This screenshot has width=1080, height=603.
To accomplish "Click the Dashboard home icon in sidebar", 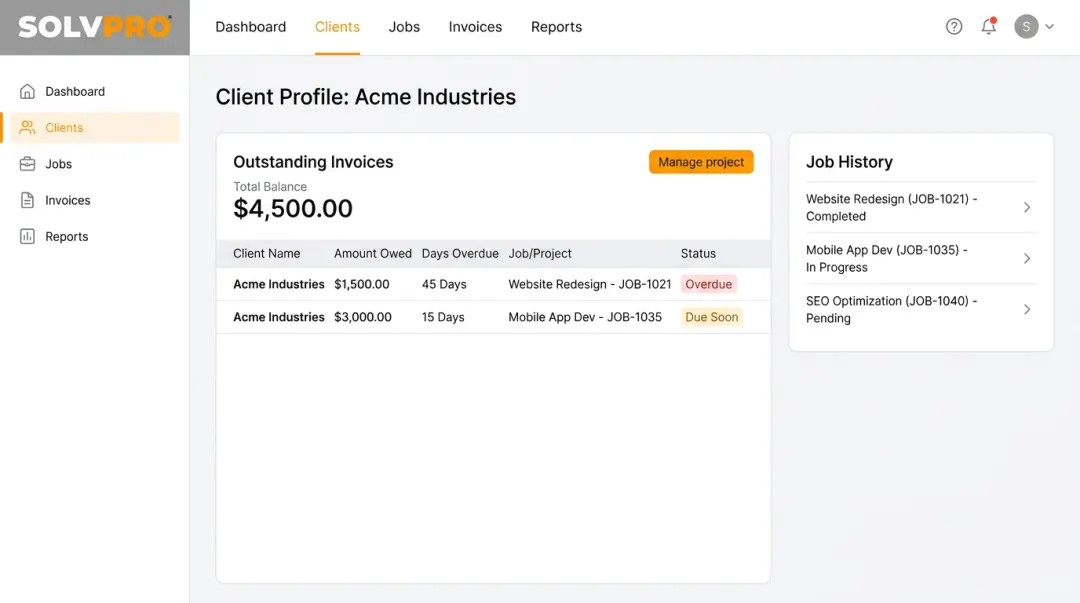I will click(27, 91).
